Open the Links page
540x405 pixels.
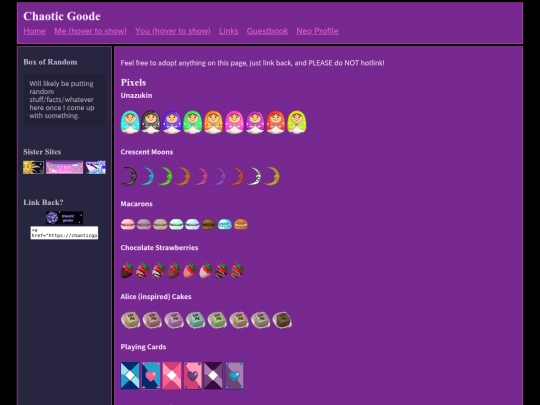pos(229,31)
